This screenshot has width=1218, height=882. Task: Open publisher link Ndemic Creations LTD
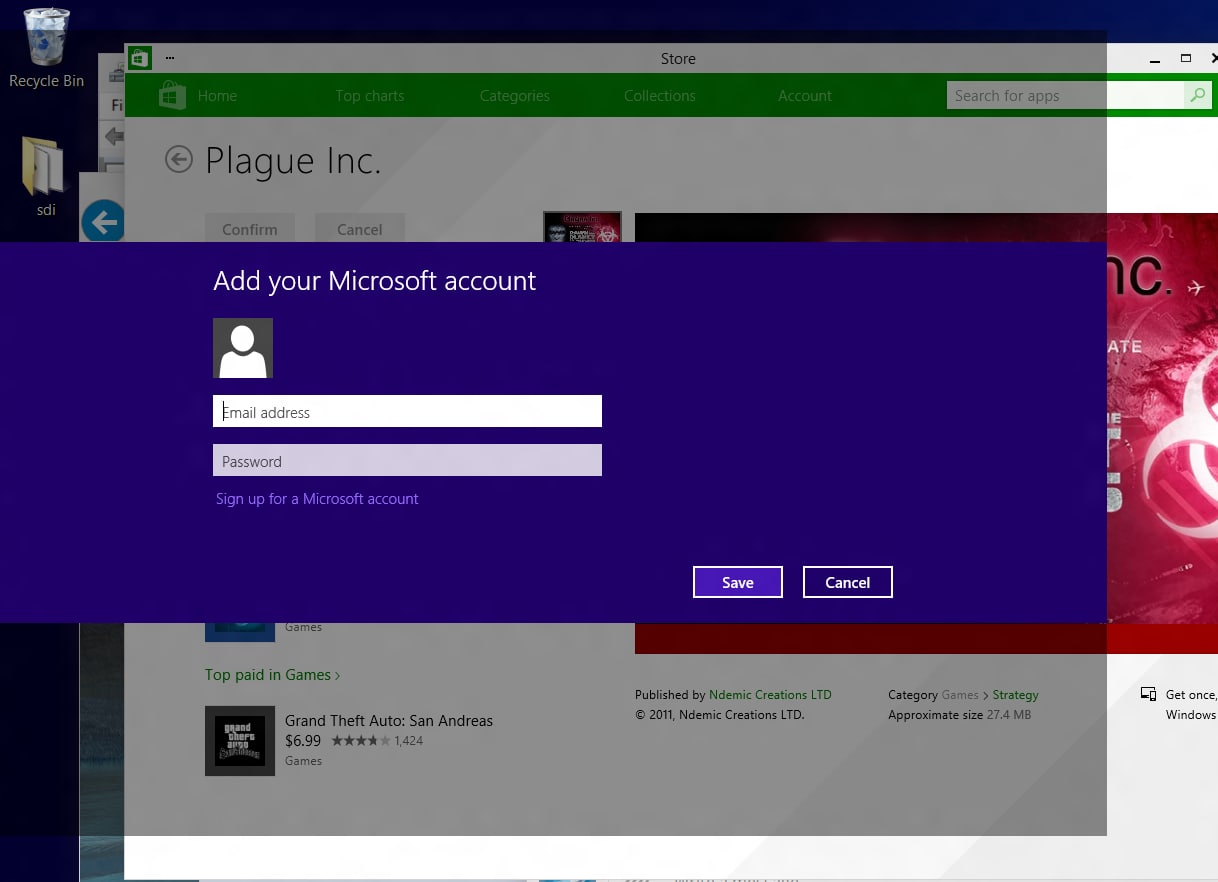click(770, 695)
